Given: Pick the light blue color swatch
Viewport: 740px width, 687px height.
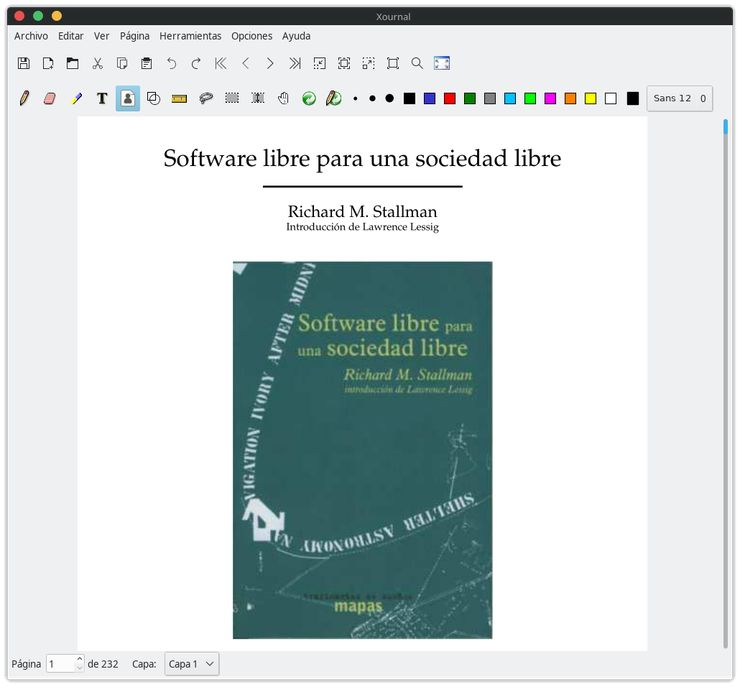Looking at the screenshot, I should coord(510,98).
